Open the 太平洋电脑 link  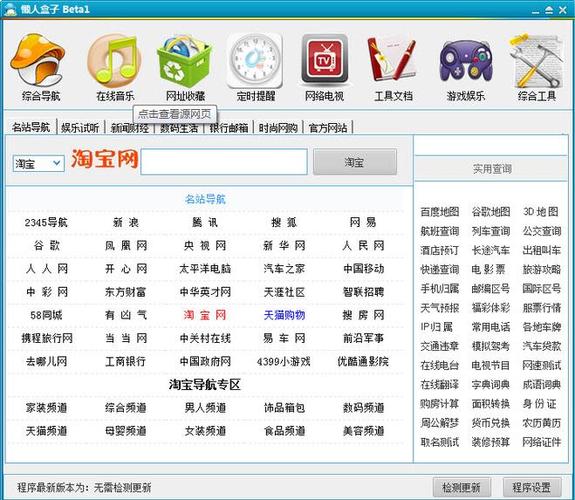click(205, 269)
